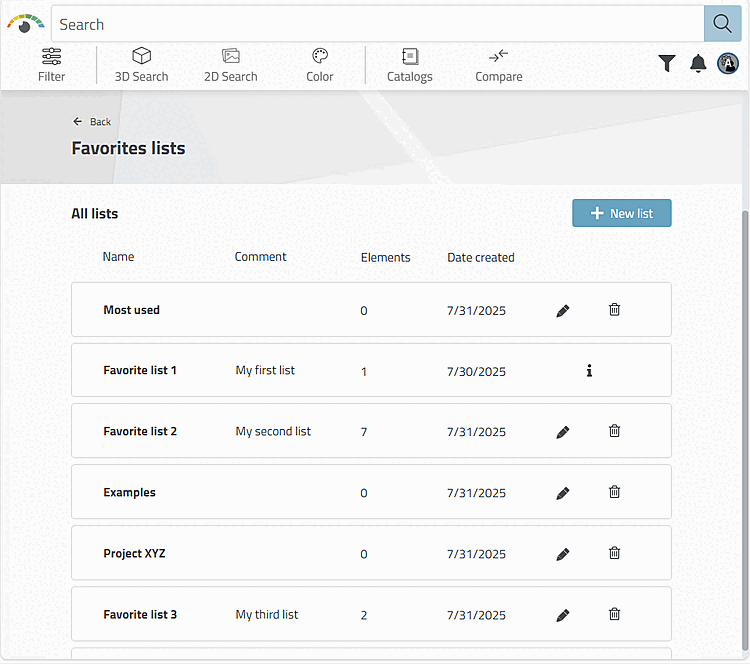The image size is (750, 664).
Task: Click the comment 'My second list'
Action: point(273,432)
